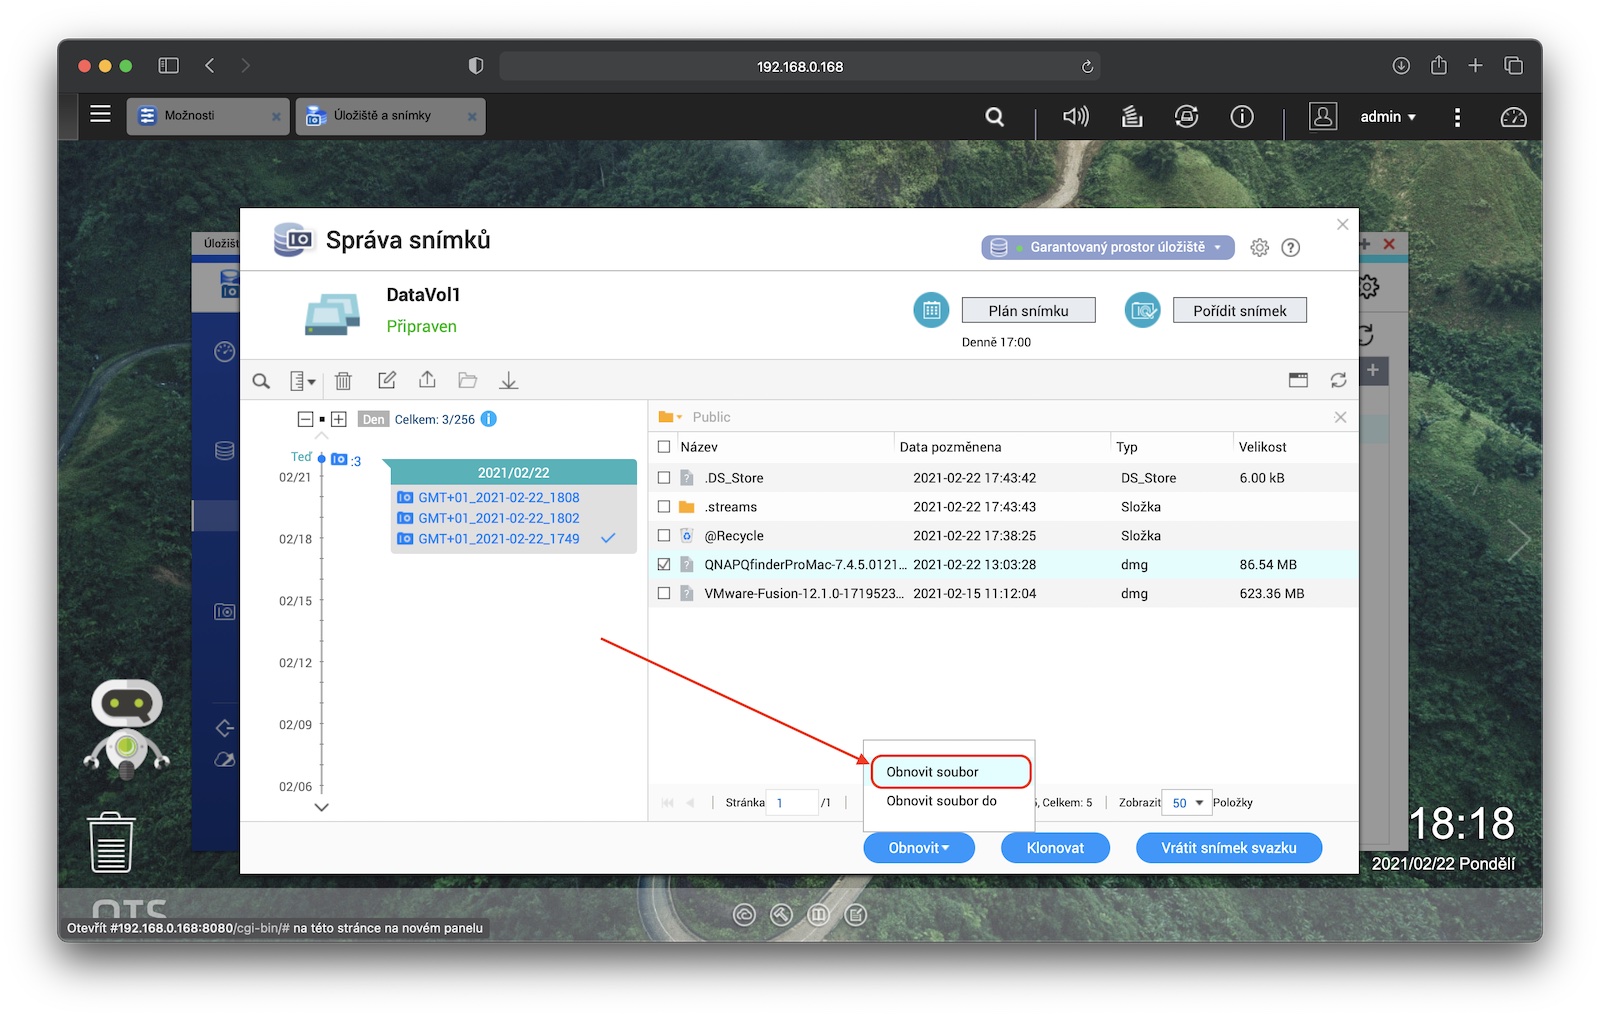
Task: Zoom in timeline with plus box
Action: 339,419
